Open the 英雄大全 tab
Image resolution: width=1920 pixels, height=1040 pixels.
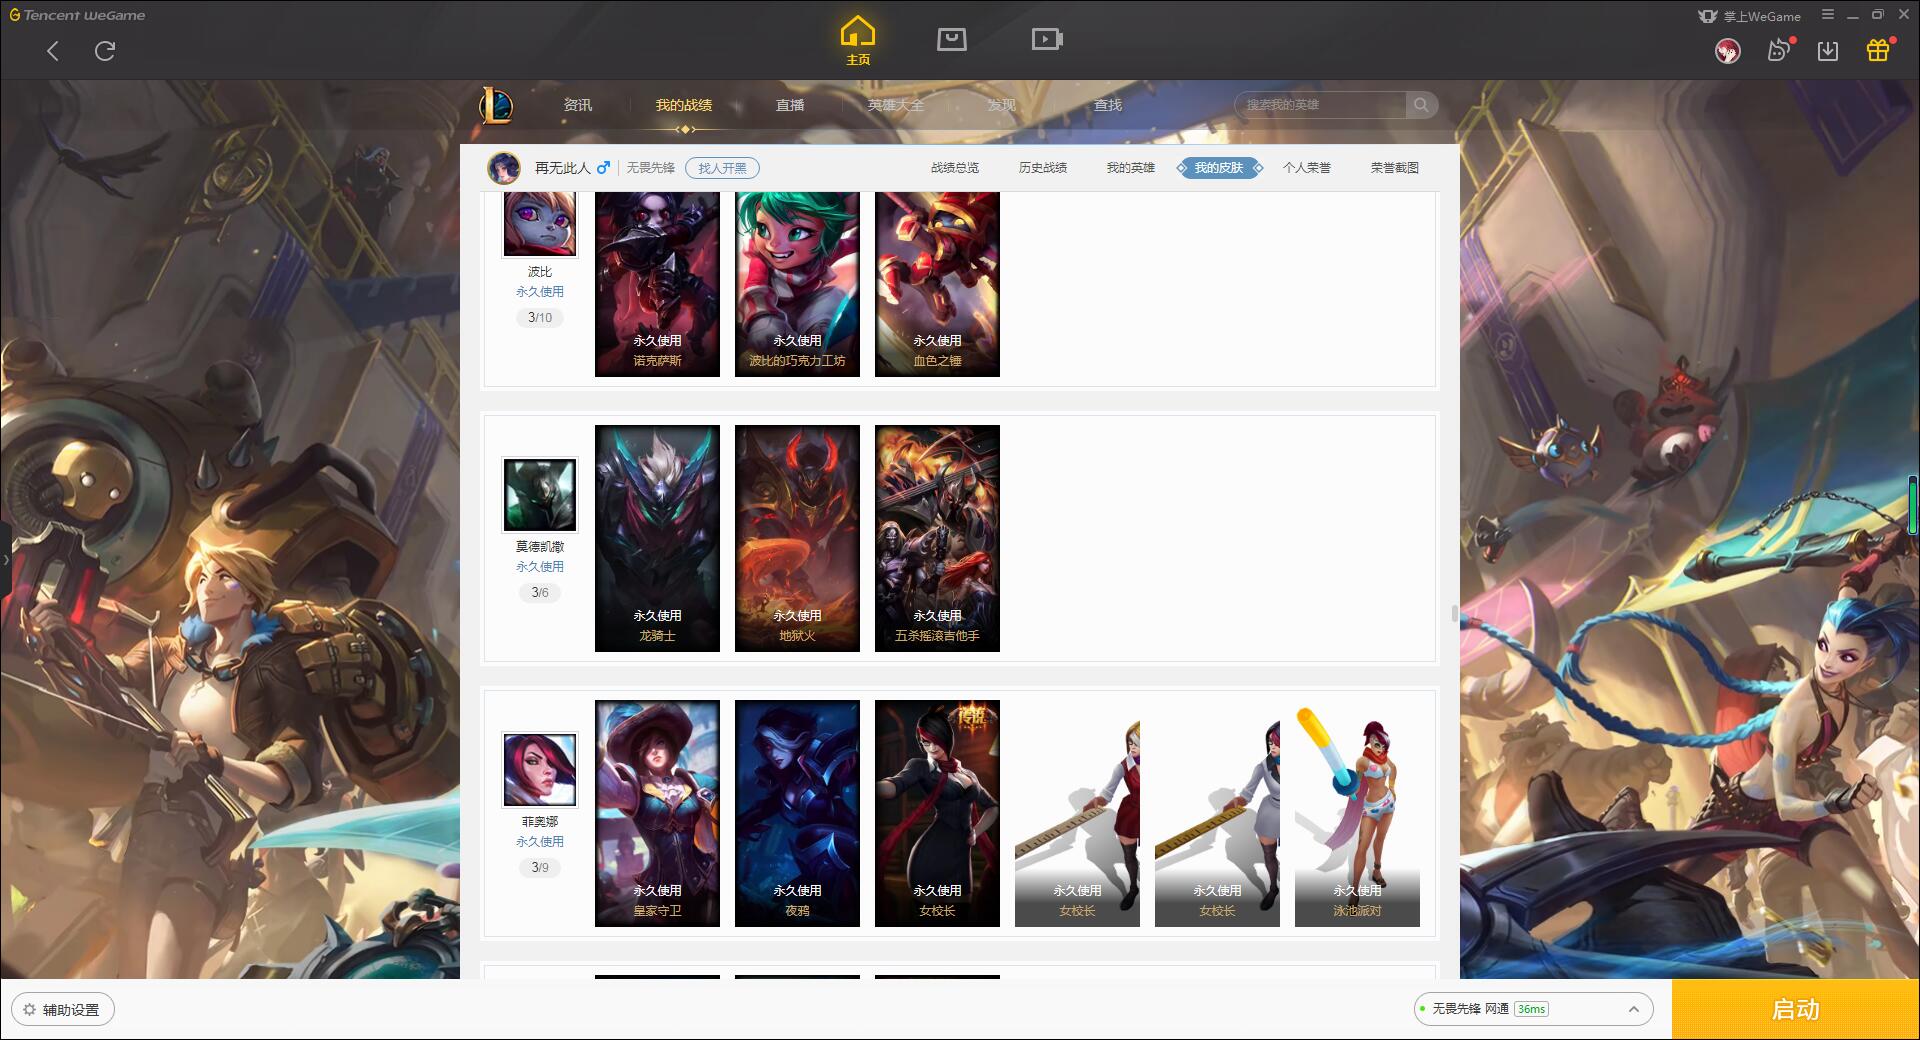896,105
